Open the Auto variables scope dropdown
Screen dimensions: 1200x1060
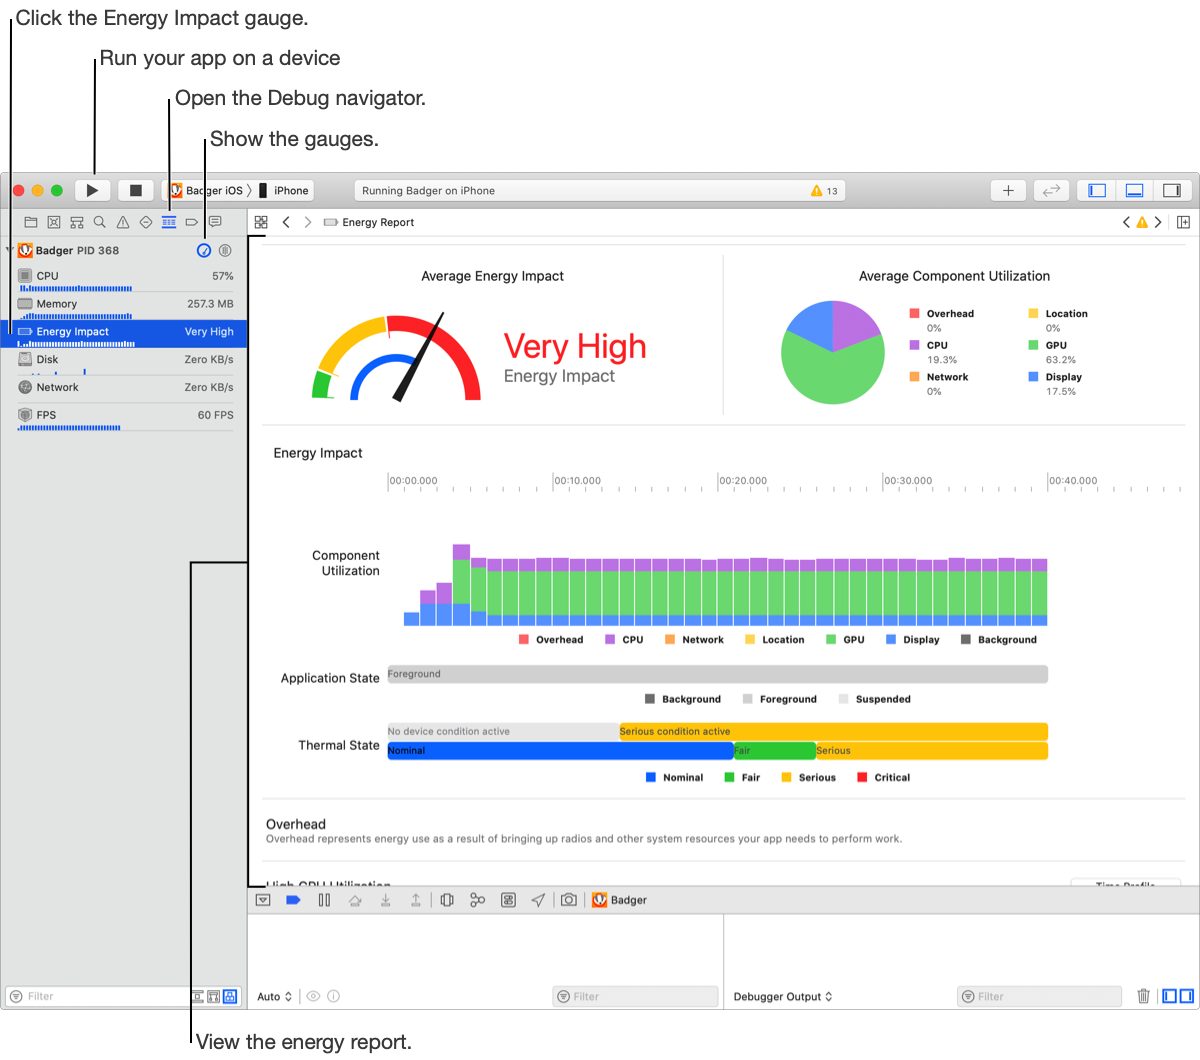point(274,996)
